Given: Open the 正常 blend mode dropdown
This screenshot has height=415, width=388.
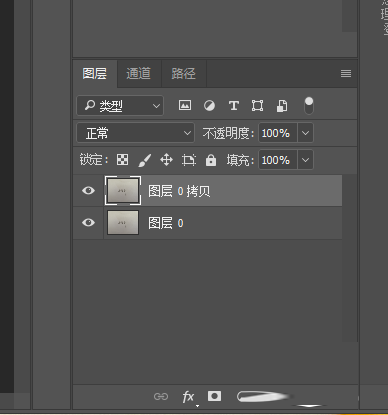Looking at the screenshot, I should [135, 133].
